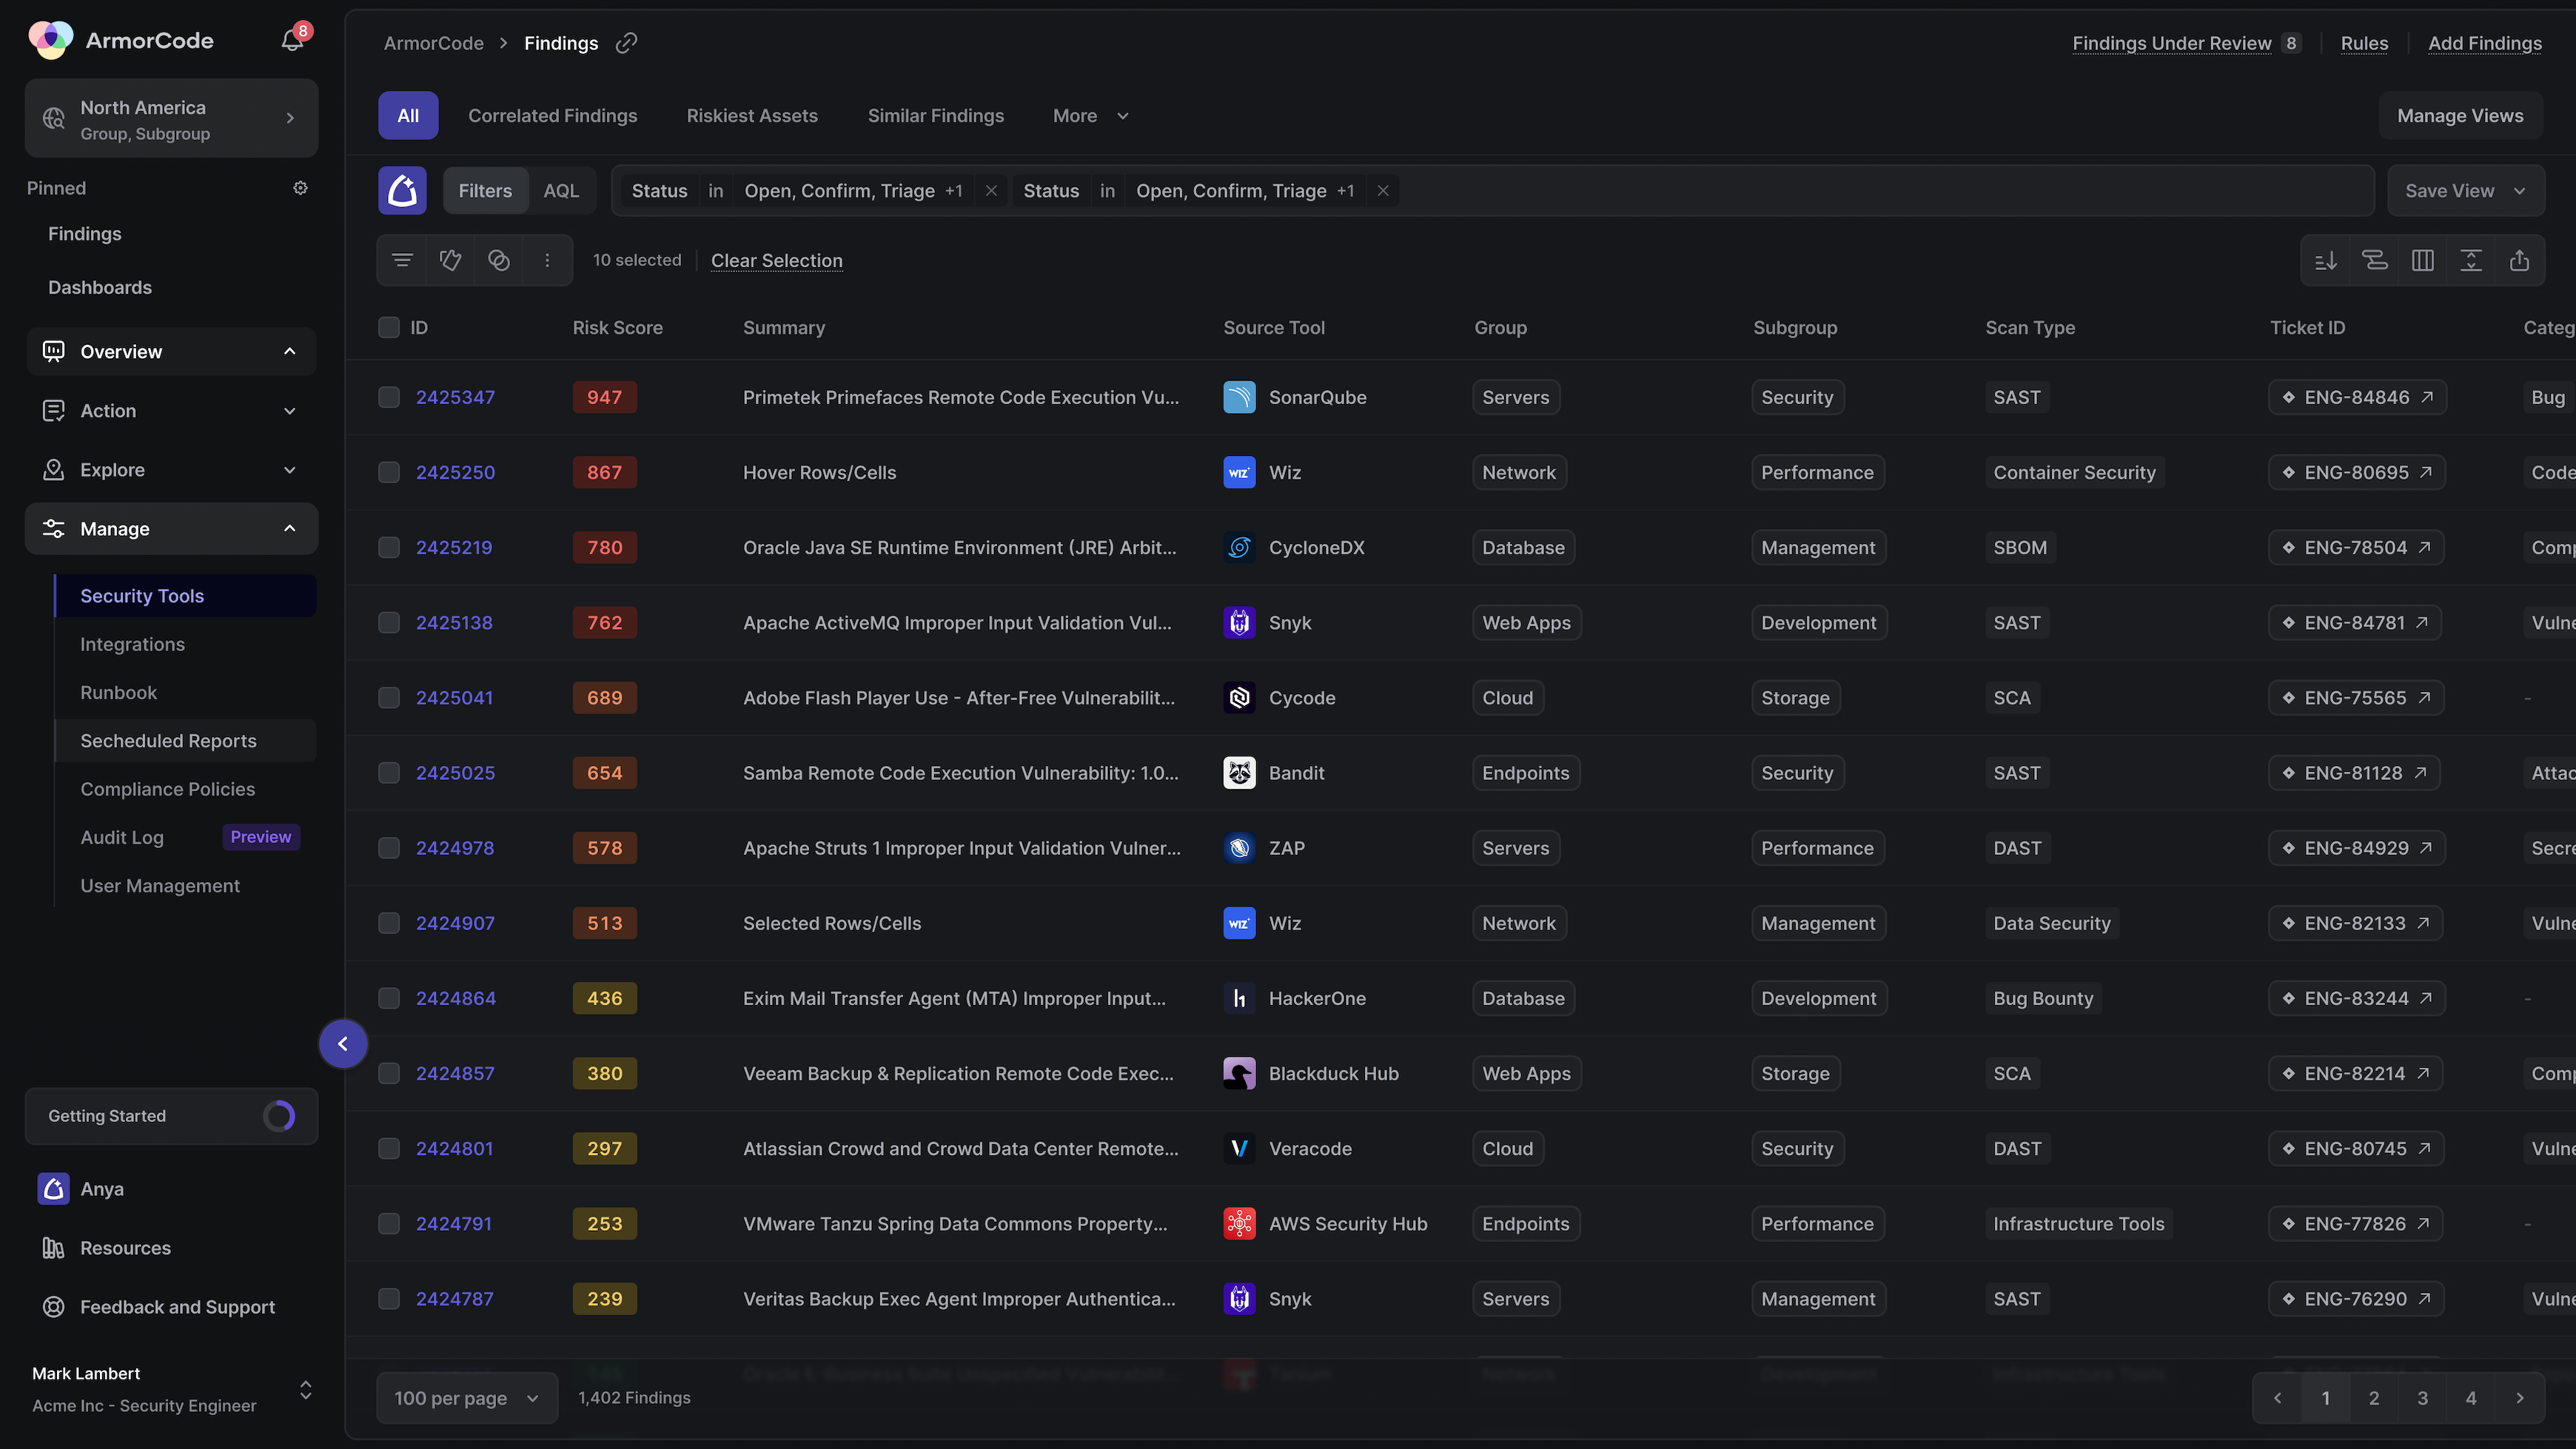Open Integrations in the Manage menu
Image resolution: width=2576 pixels, height=1449 pixels.
point(132,644)
